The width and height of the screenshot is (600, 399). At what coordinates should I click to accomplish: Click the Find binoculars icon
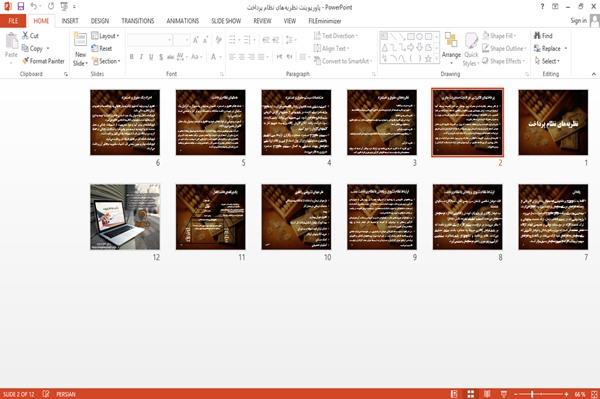[537, 36]
